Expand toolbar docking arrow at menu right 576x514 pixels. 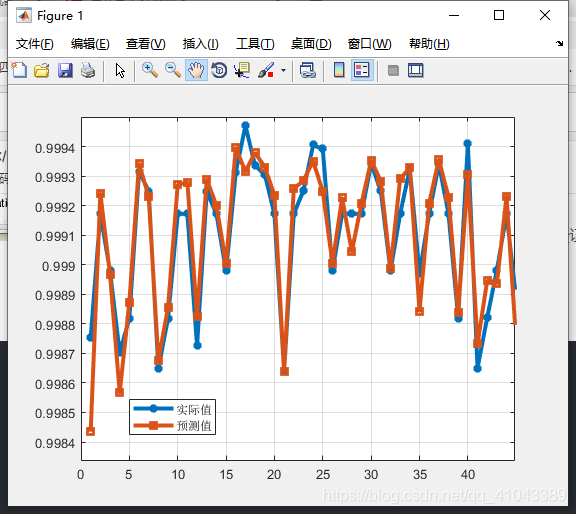[559, 43]
